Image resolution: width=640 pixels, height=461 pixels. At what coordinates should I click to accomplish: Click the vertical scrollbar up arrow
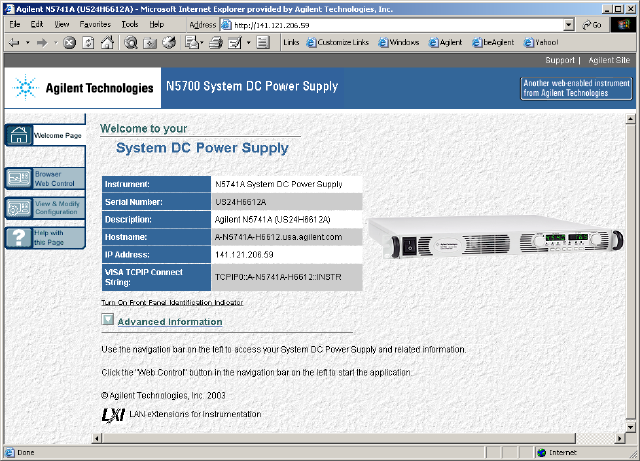point(630,119)
